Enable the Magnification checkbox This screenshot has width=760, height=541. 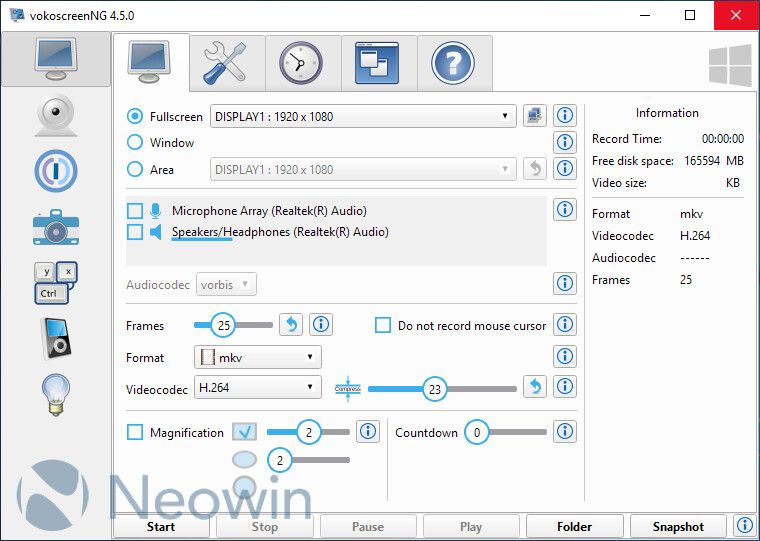(135, 432)
